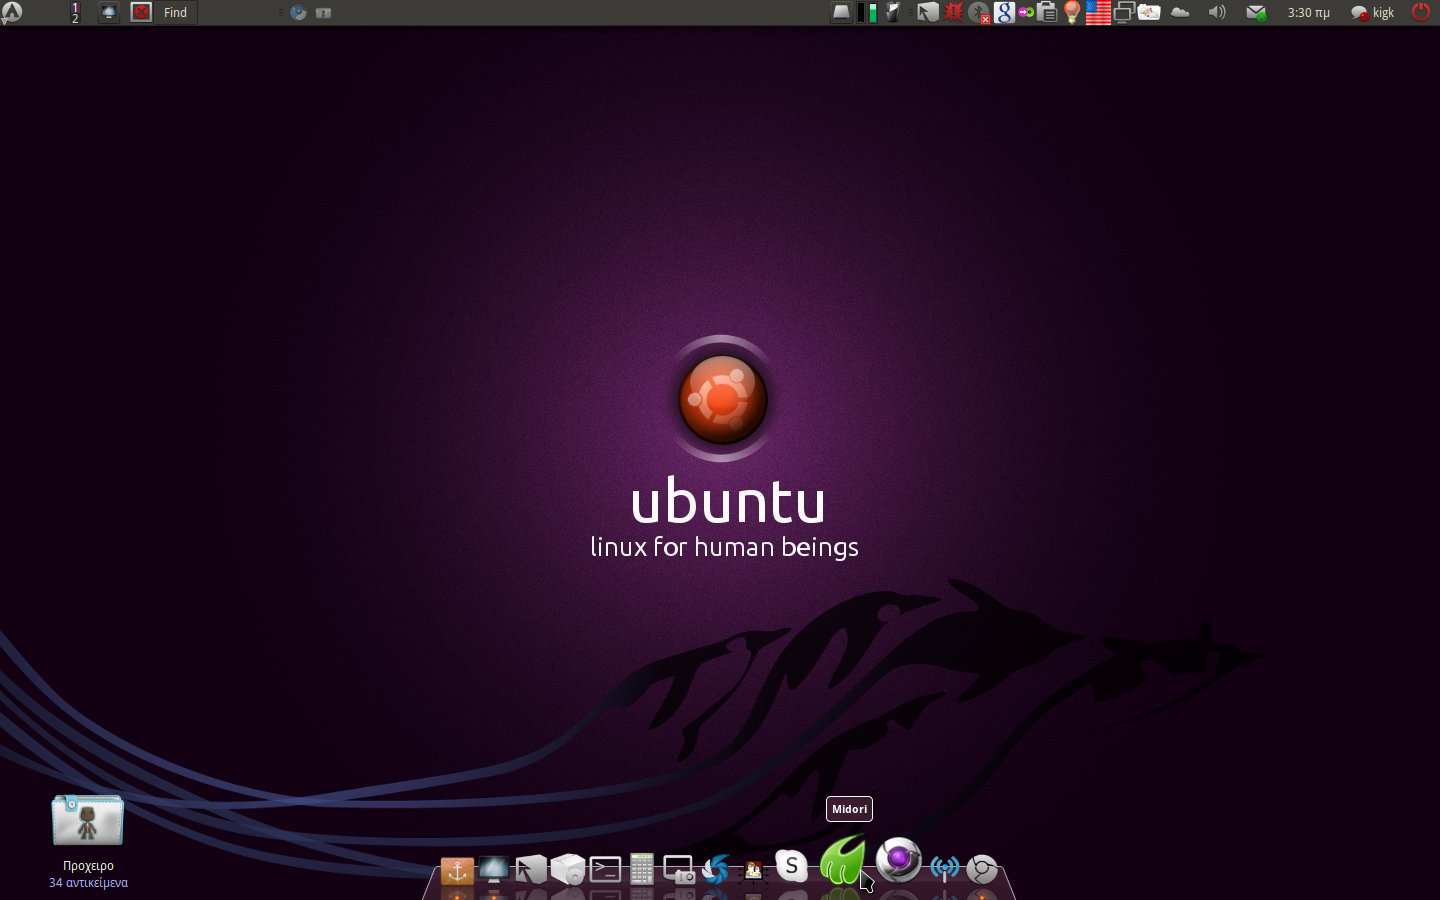This screenshot has width=1440, height=900.
Task: Open the US flag keyboard layout indicator
Action: [x=1098, y=12]
